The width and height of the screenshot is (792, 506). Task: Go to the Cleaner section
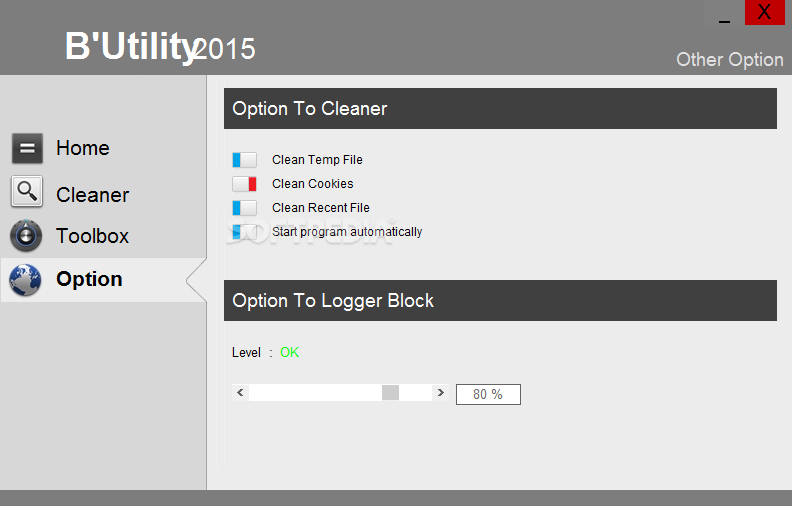point(92,195)
